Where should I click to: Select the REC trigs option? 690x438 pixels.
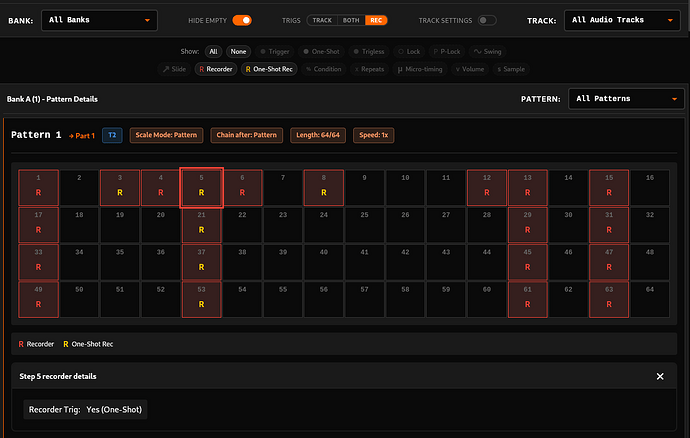(376, 20)
